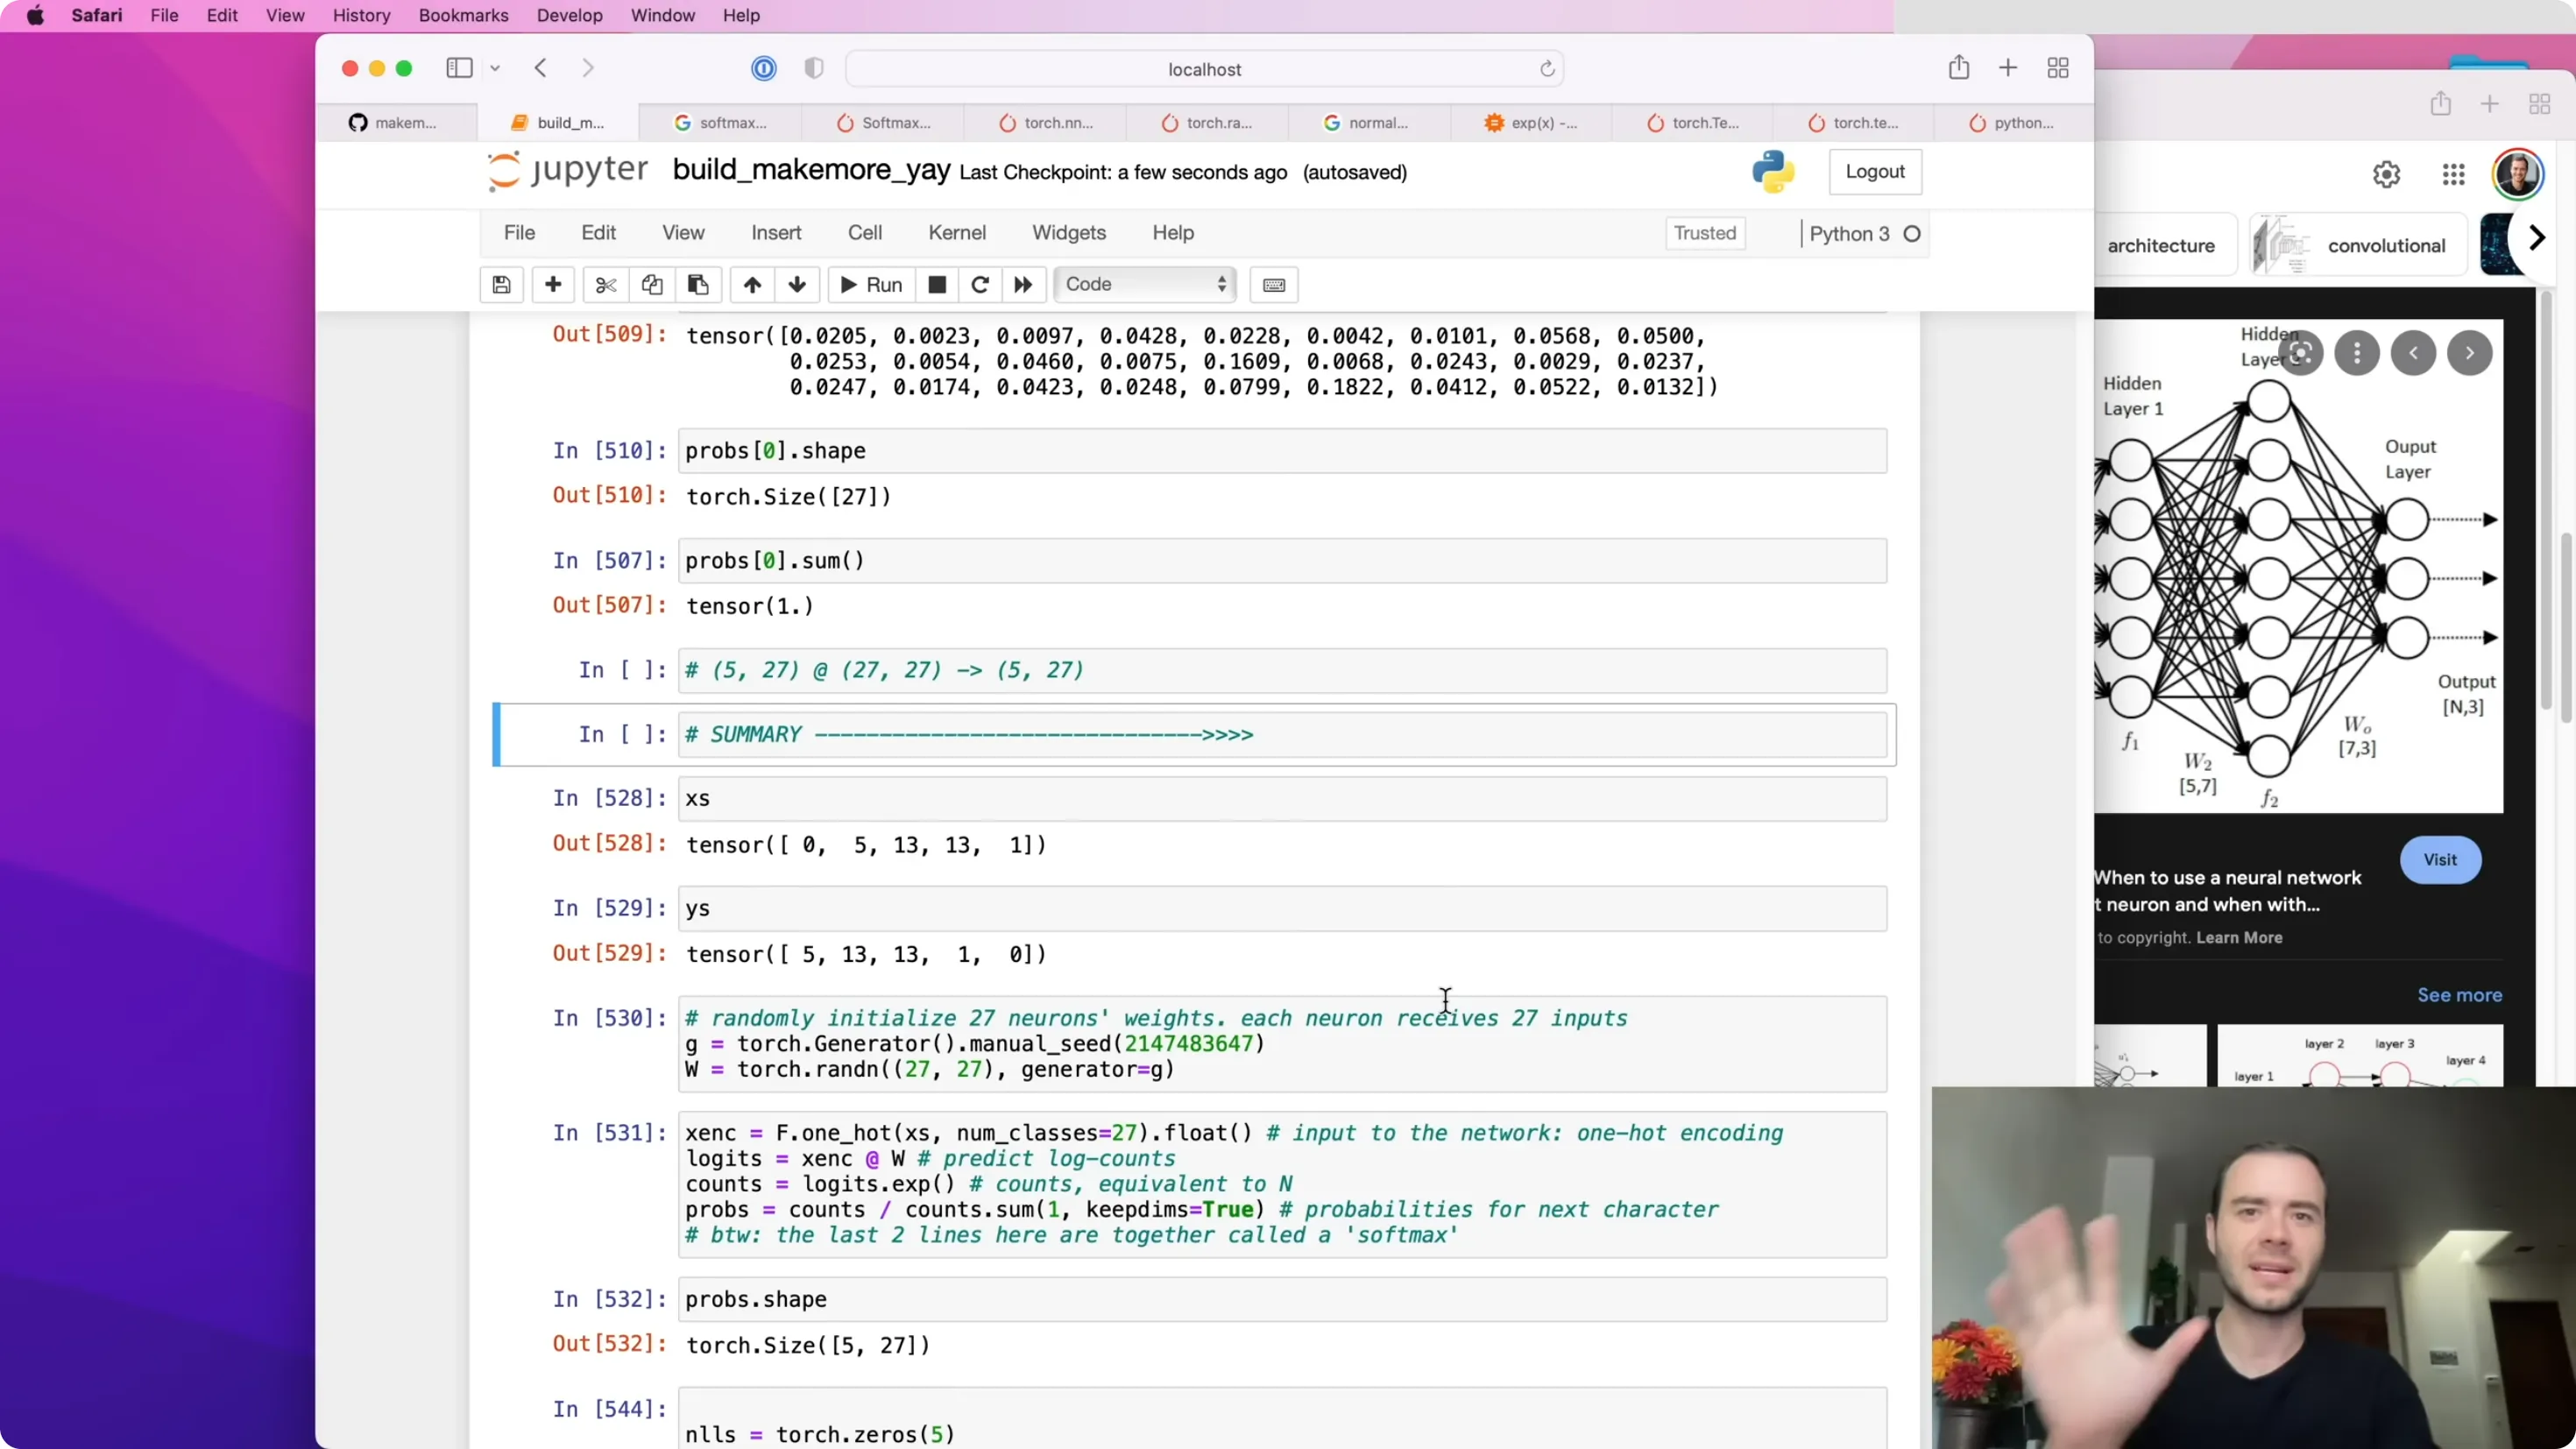Screen dimensions: 2576x1449
Task: Open settings gear in background Google window
Action: 2387,174
